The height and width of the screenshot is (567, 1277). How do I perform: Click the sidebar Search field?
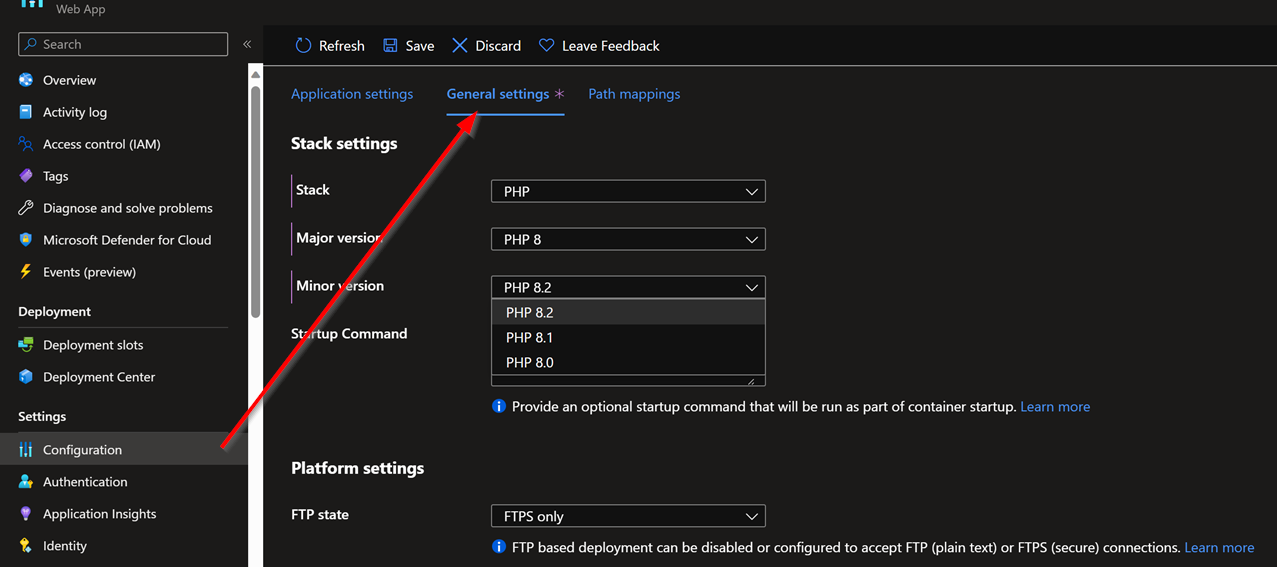tap(123, 44)
